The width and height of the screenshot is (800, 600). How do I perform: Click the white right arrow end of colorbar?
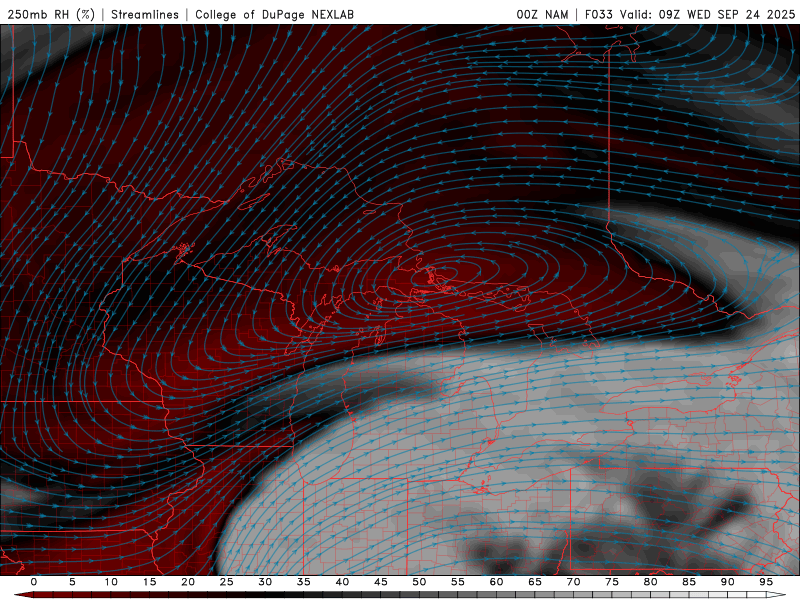(x=777, y=595)
